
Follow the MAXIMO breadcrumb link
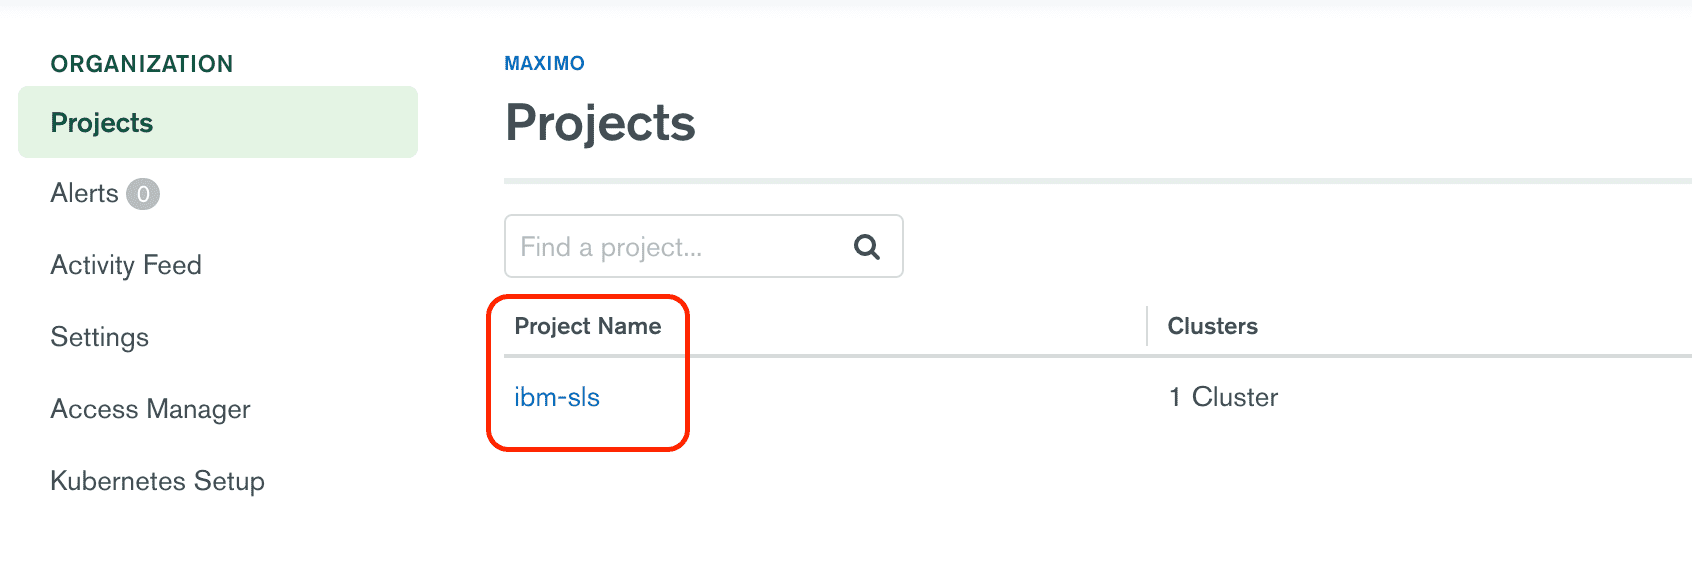click(545, 63)
